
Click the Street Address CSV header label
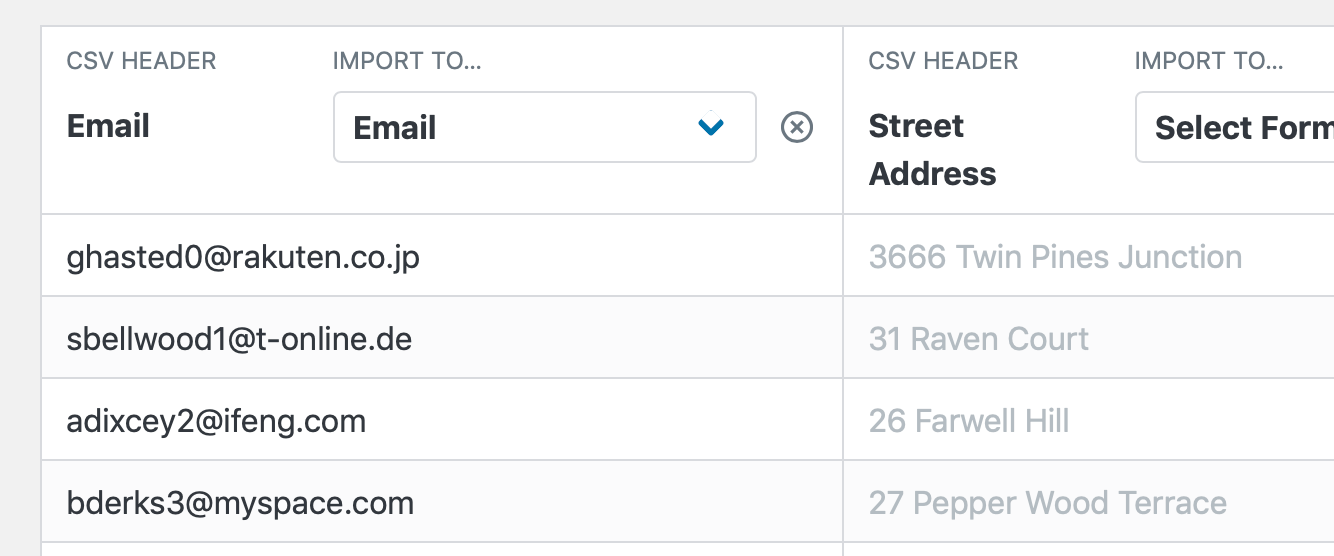pyautogui.click(x=932, y=150)
